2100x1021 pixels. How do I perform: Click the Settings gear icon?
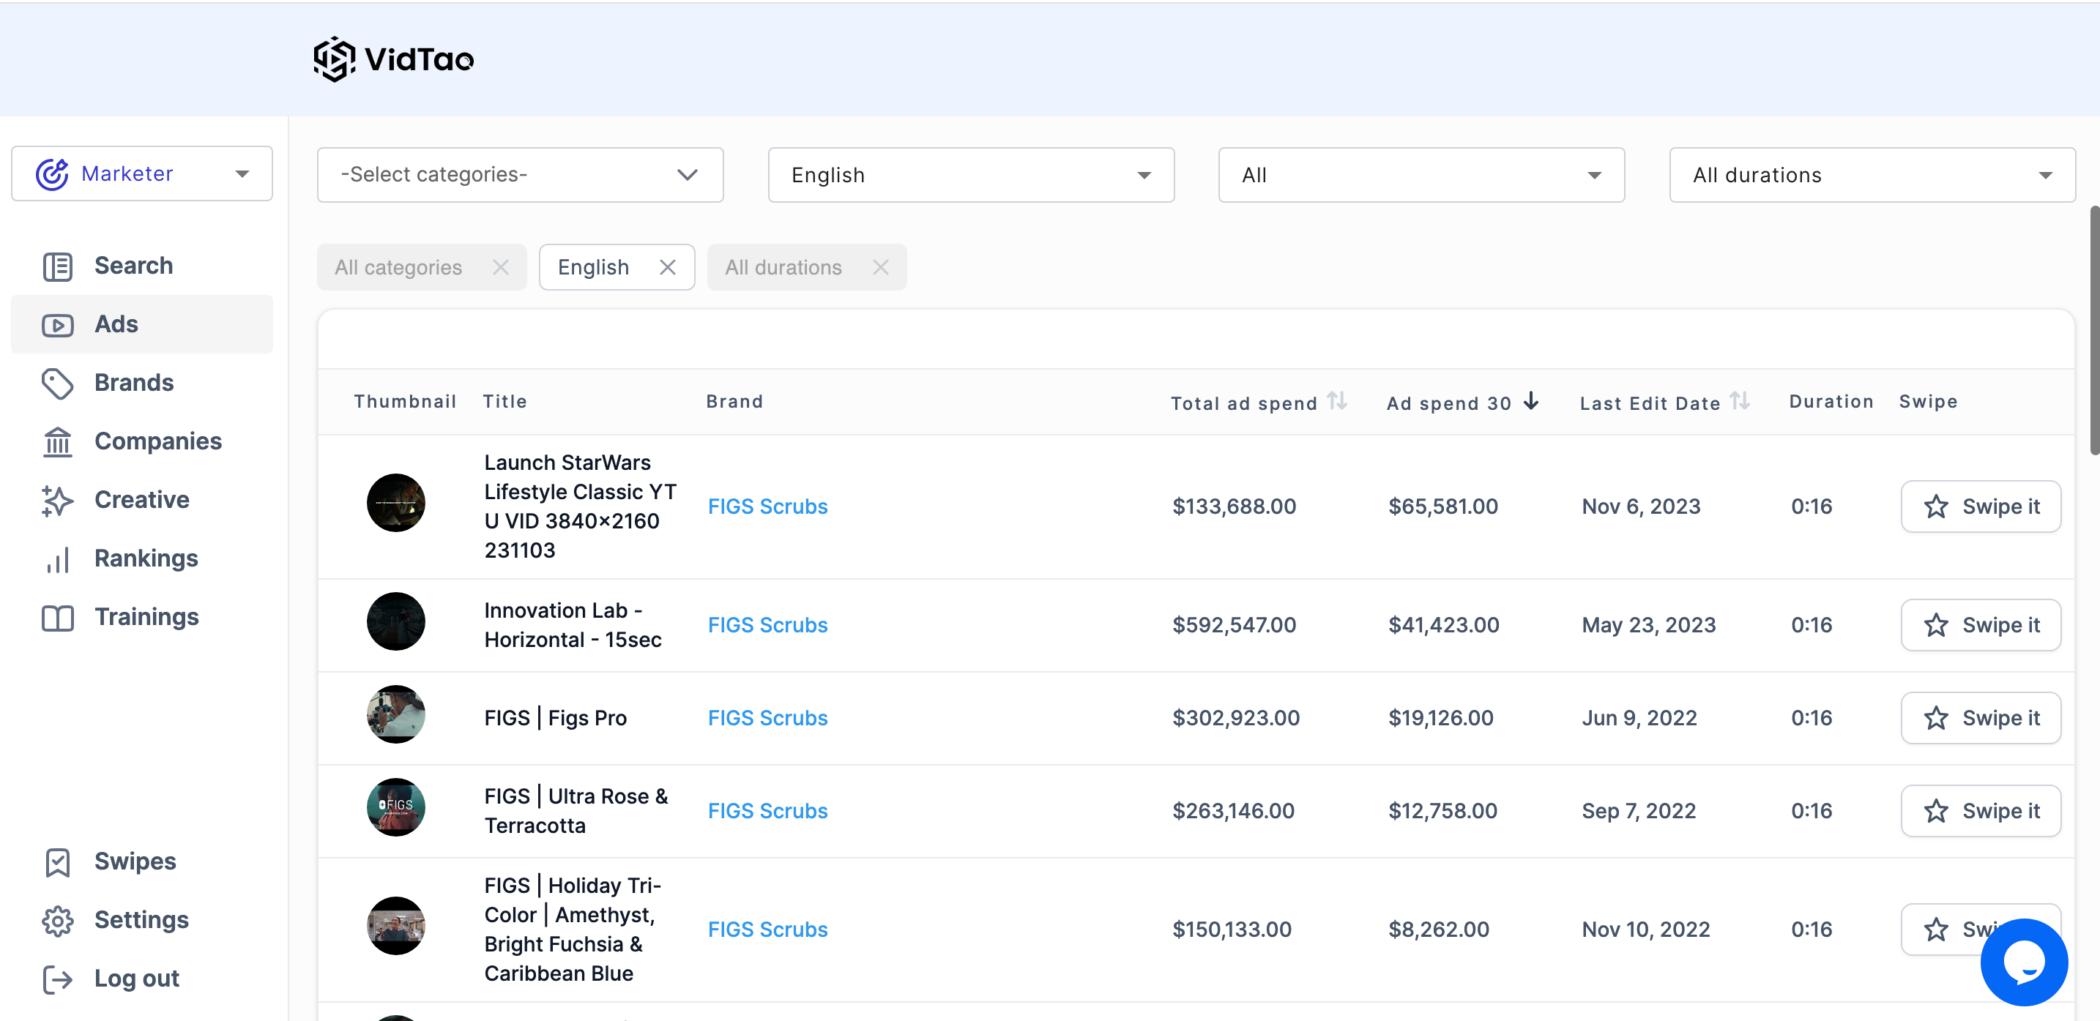click(x=58, y=921)
